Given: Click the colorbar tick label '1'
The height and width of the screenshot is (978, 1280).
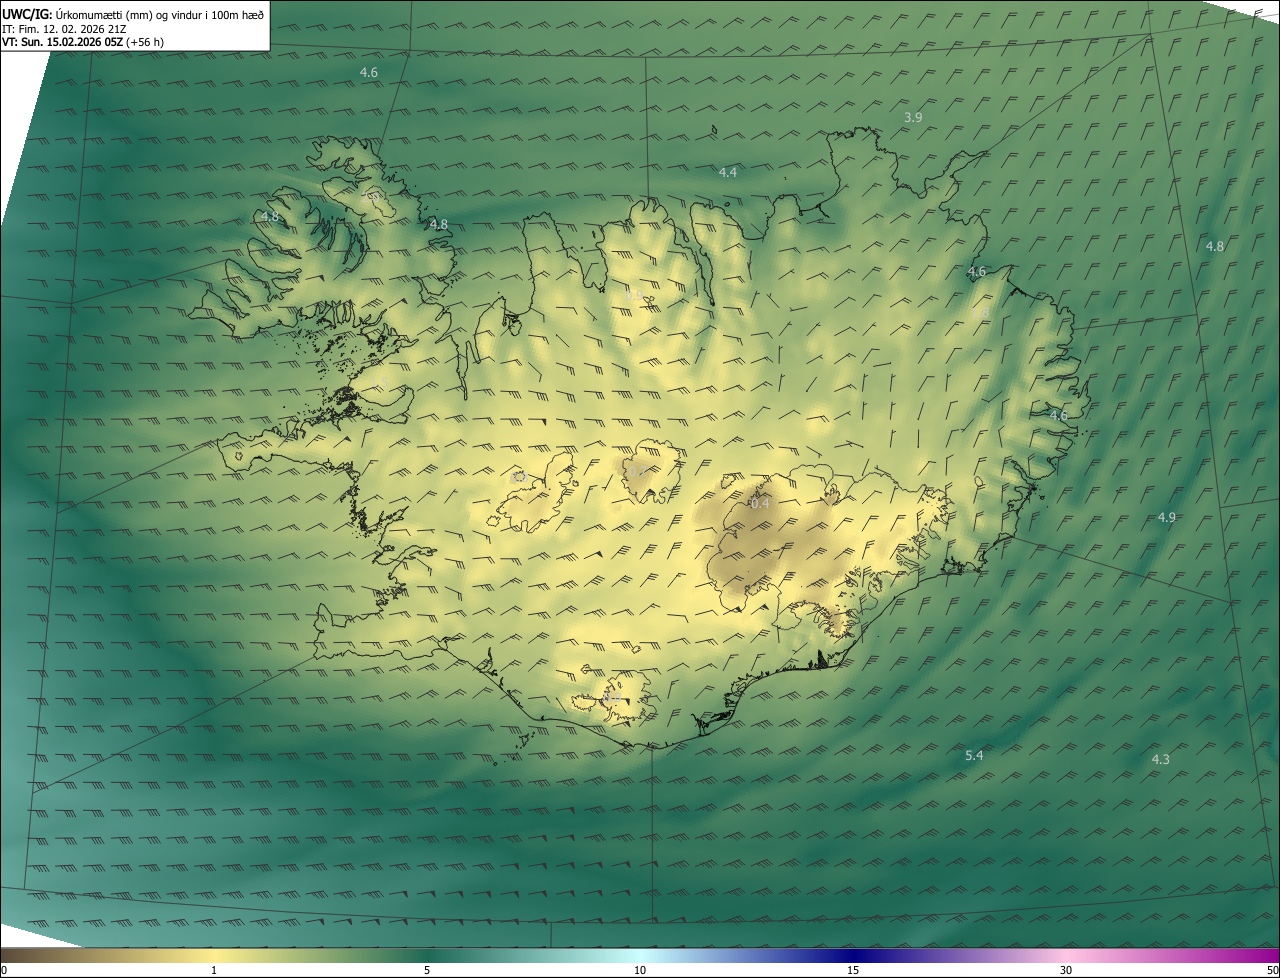Looking at the screenshot, I should 214,970.
